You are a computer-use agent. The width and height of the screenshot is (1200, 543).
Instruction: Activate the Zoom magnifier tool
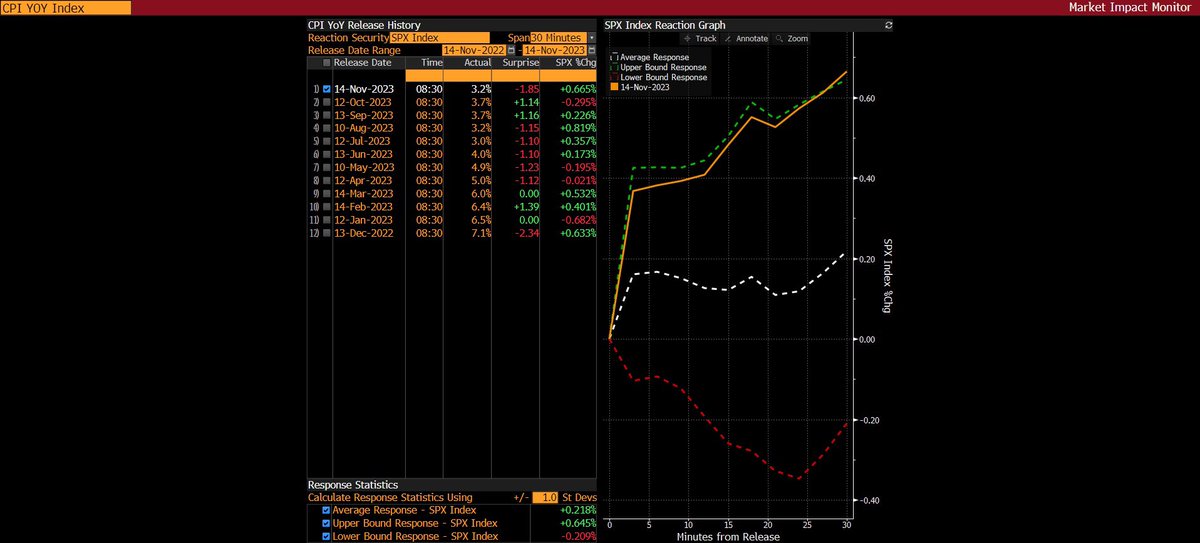[x=791, y=38]
